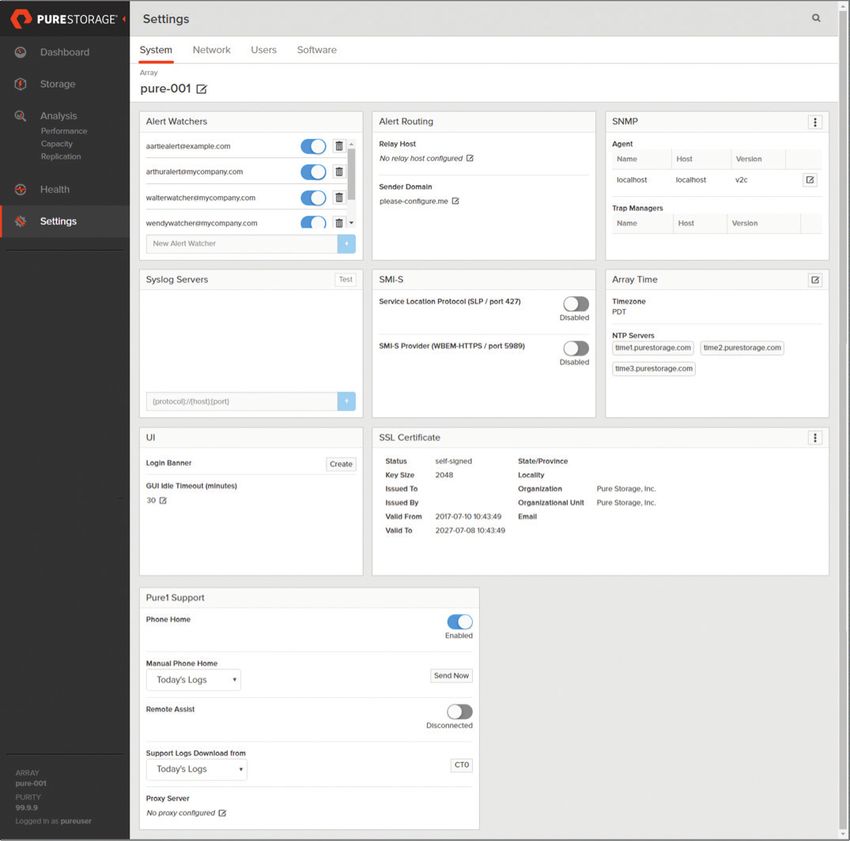Focus the New Alert Watcher field
This screenshot has width=850, height=841.
click(x=242, y=243)
